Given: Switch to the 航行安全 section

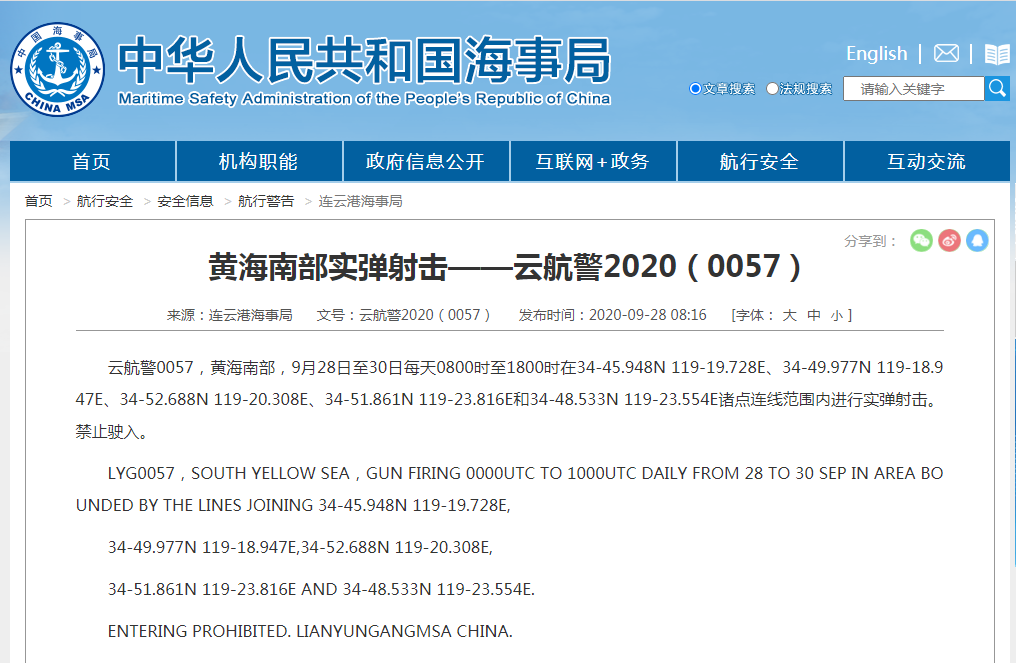Looking at the screenshot, I should point(760,160).
